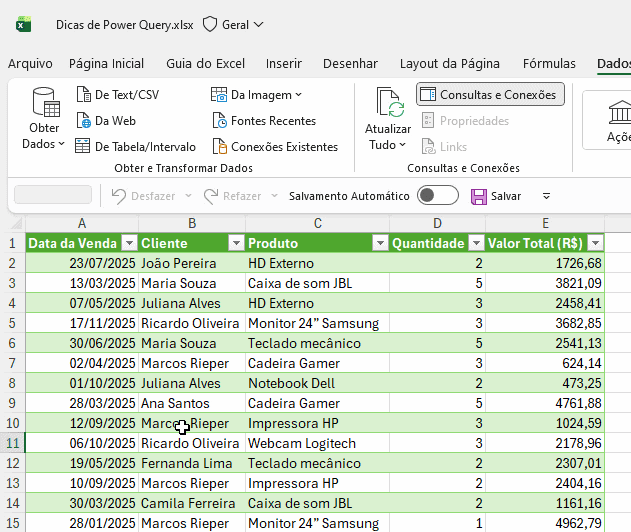Open the Cliente column filter dropdown

[x=235, y=243]
